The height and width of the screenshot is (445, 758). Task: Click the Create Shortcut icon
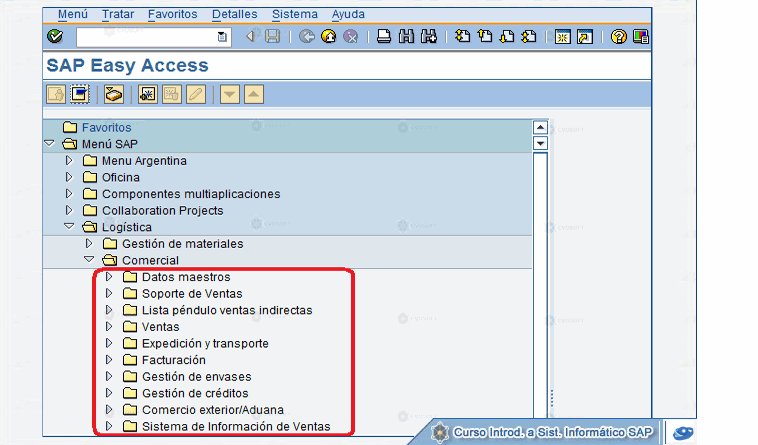tap(585, 37)
